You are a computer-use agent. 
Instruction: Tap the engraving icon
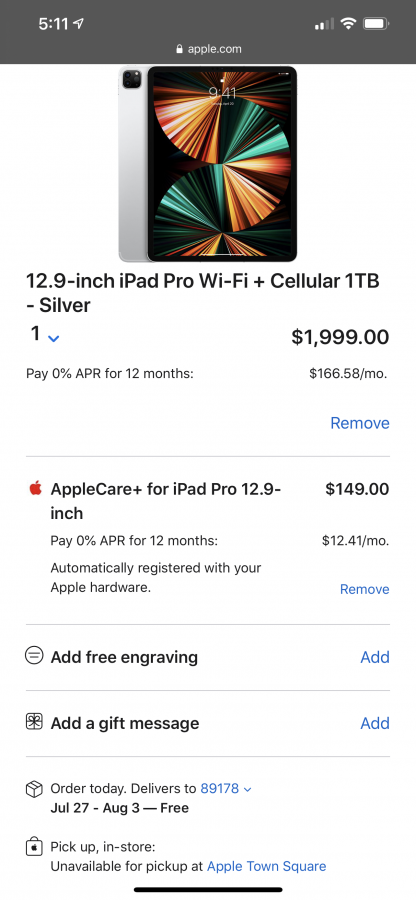pos(34,655)
